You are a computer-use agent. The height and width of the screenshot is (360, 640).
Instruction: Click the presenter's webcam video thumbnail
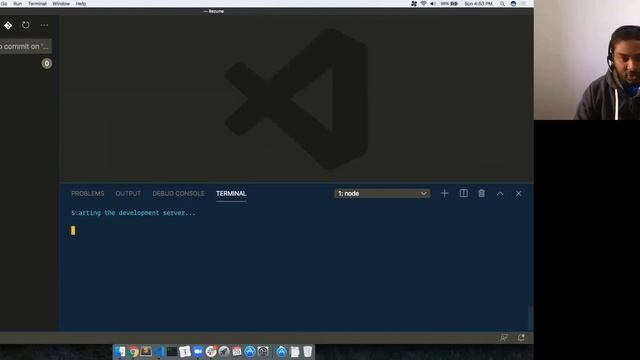click(x=587, y=60)
